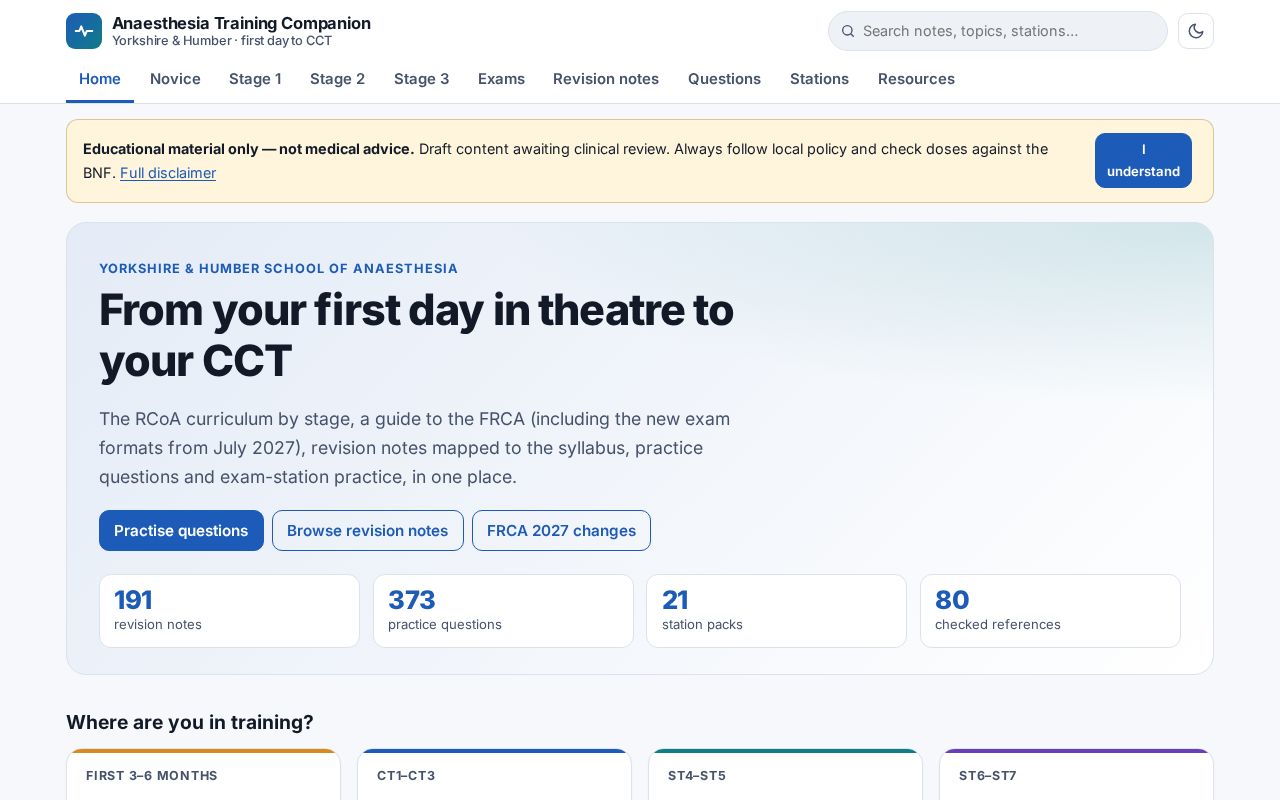Click the 191 revision notes stat card
The image size is (1280, 800).
click(229, 611)
